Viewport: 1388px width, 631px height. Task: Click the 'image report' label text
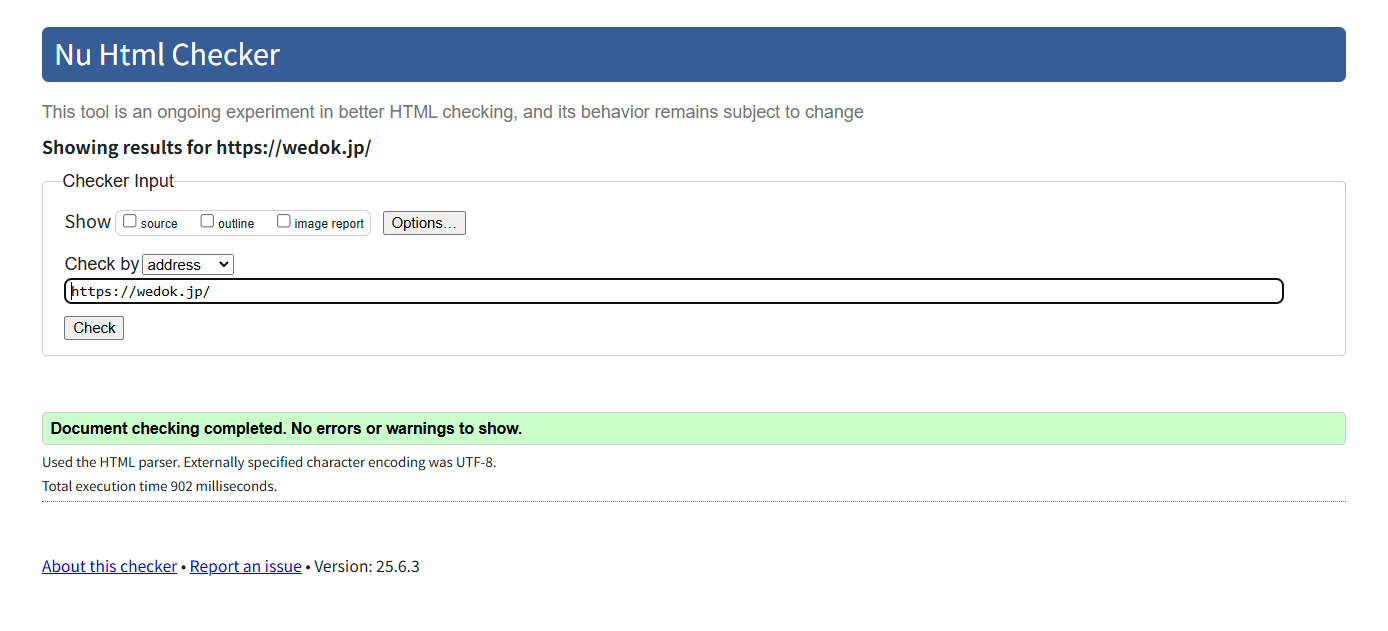pyautogui.click(x=329, y=224)
